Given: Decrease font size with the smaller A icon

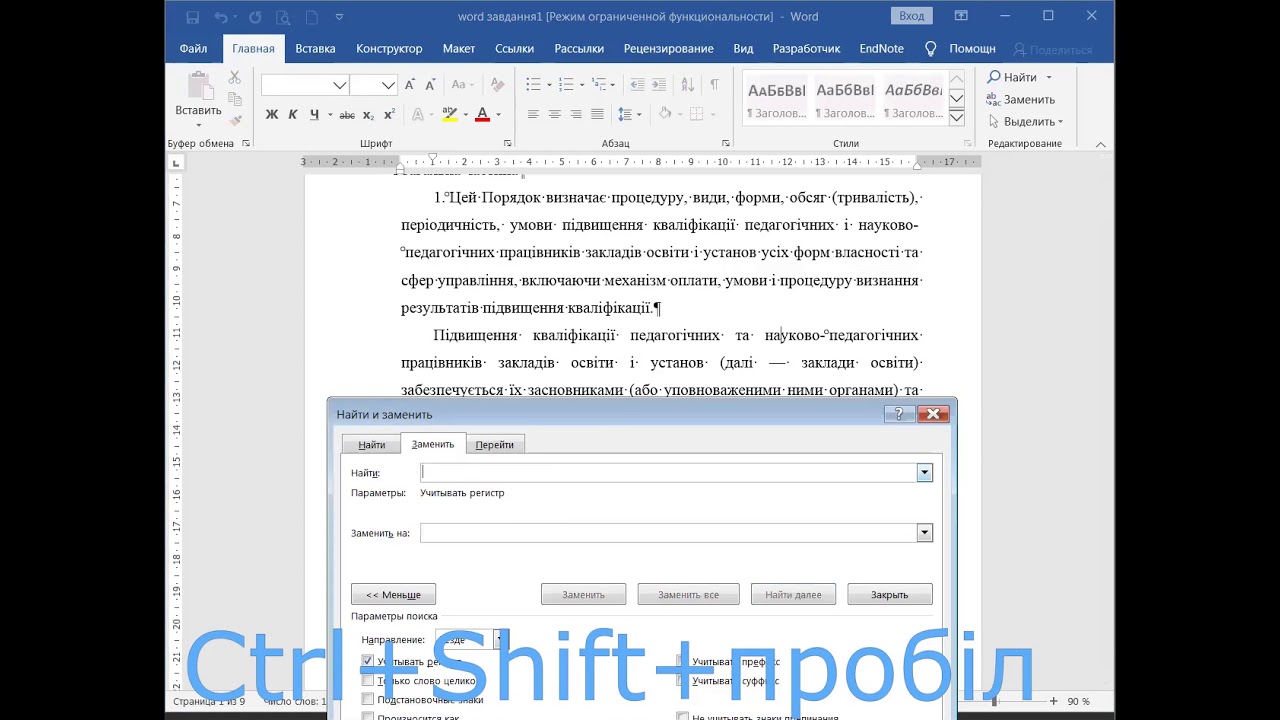Looking at the screenshot, I should 430,85.
